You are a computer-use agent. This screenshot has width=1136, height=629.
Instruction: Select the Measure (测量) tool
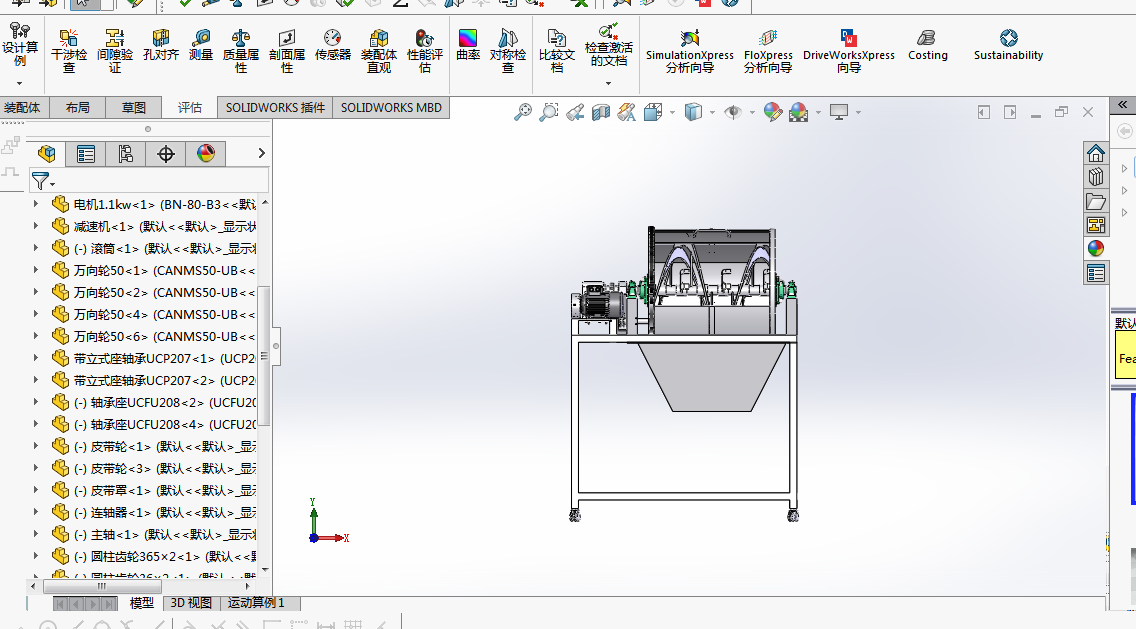[201, 45]
